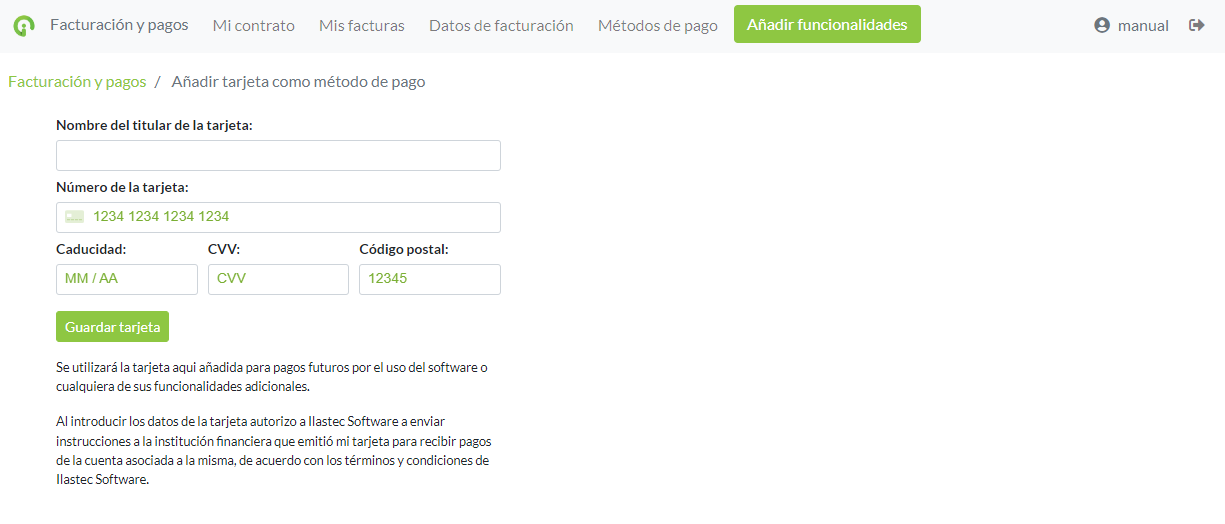This screenshot has height=524, width=1225.
Task: Click the logout arrow icon
Action: click(x=1196, y=25)
